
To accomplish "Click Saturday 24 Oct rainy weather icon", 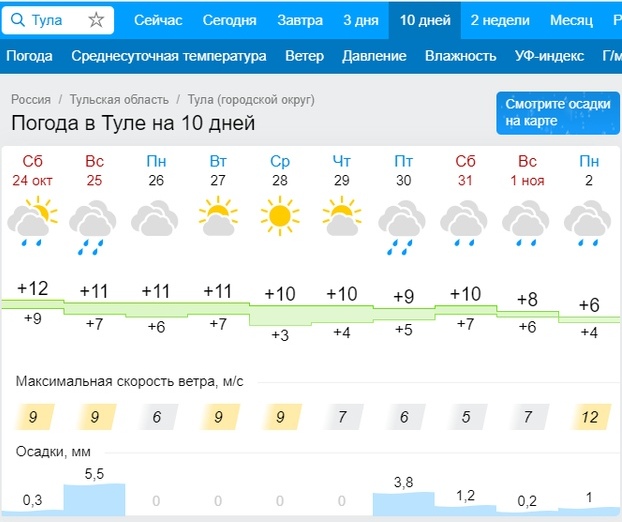I will point(32,221).
